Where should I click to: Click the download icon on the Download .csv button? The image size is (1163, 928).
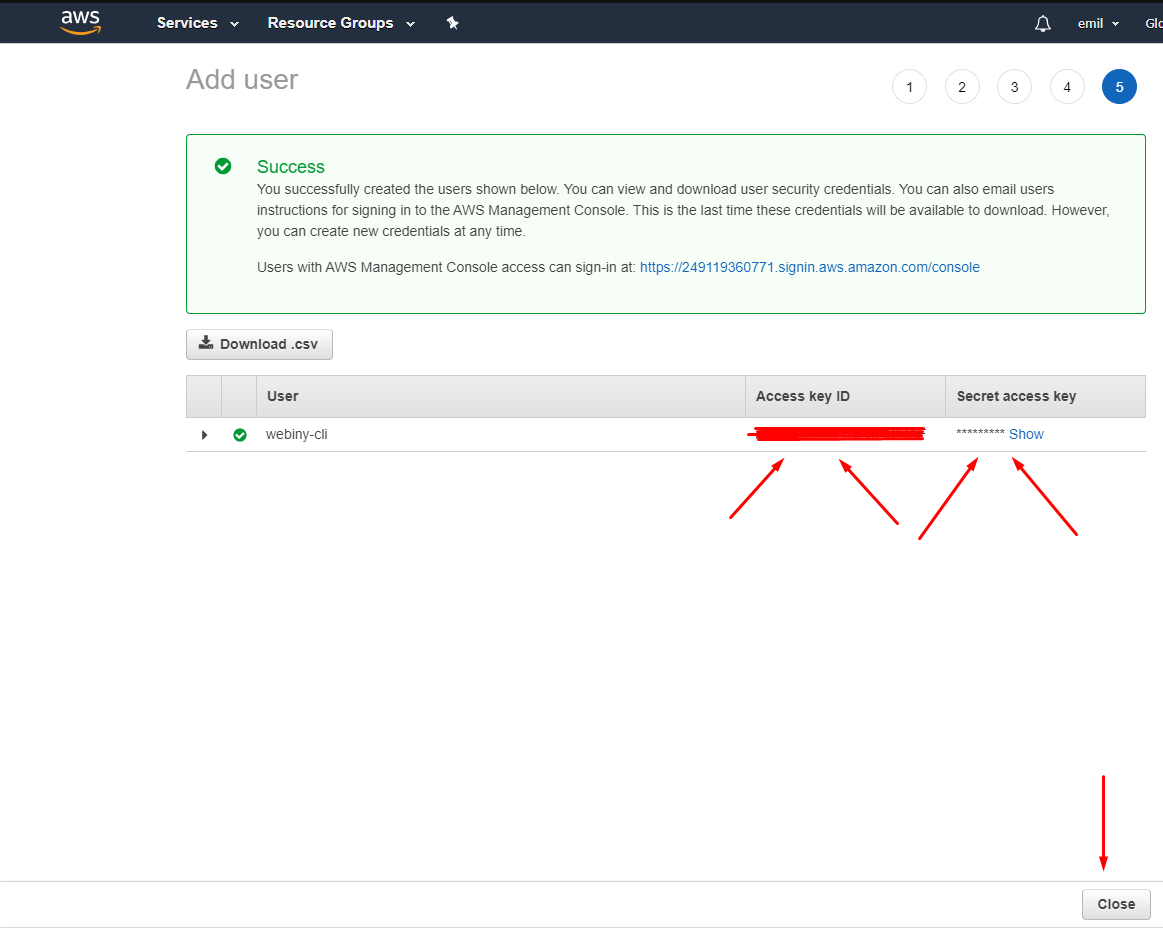(206, 343)
